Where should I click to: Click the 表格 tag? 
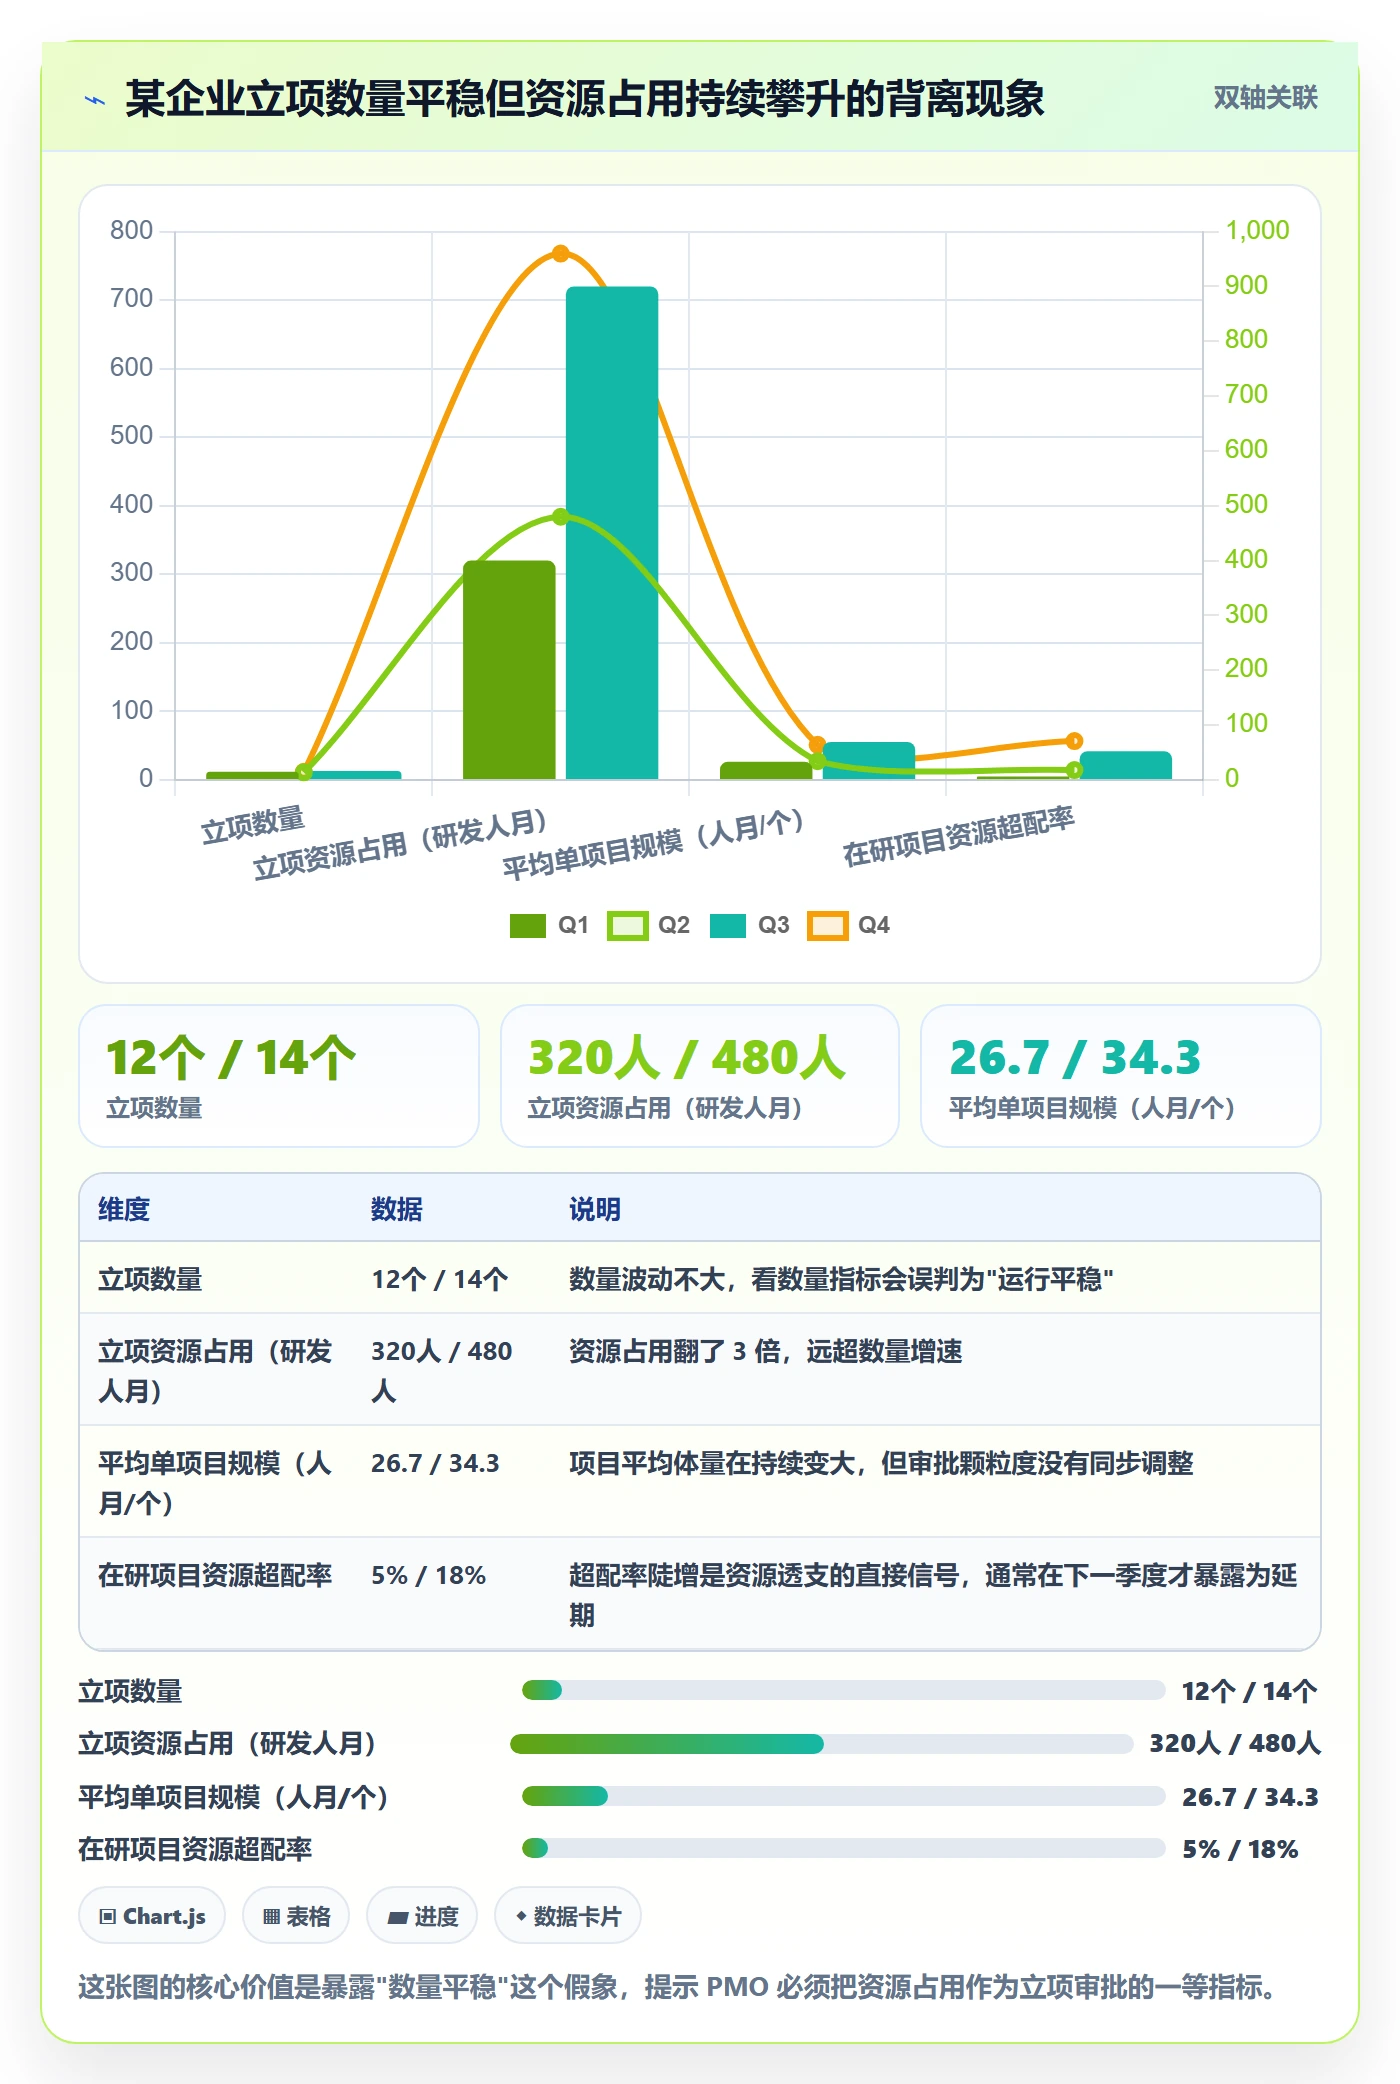point(296,1916)
